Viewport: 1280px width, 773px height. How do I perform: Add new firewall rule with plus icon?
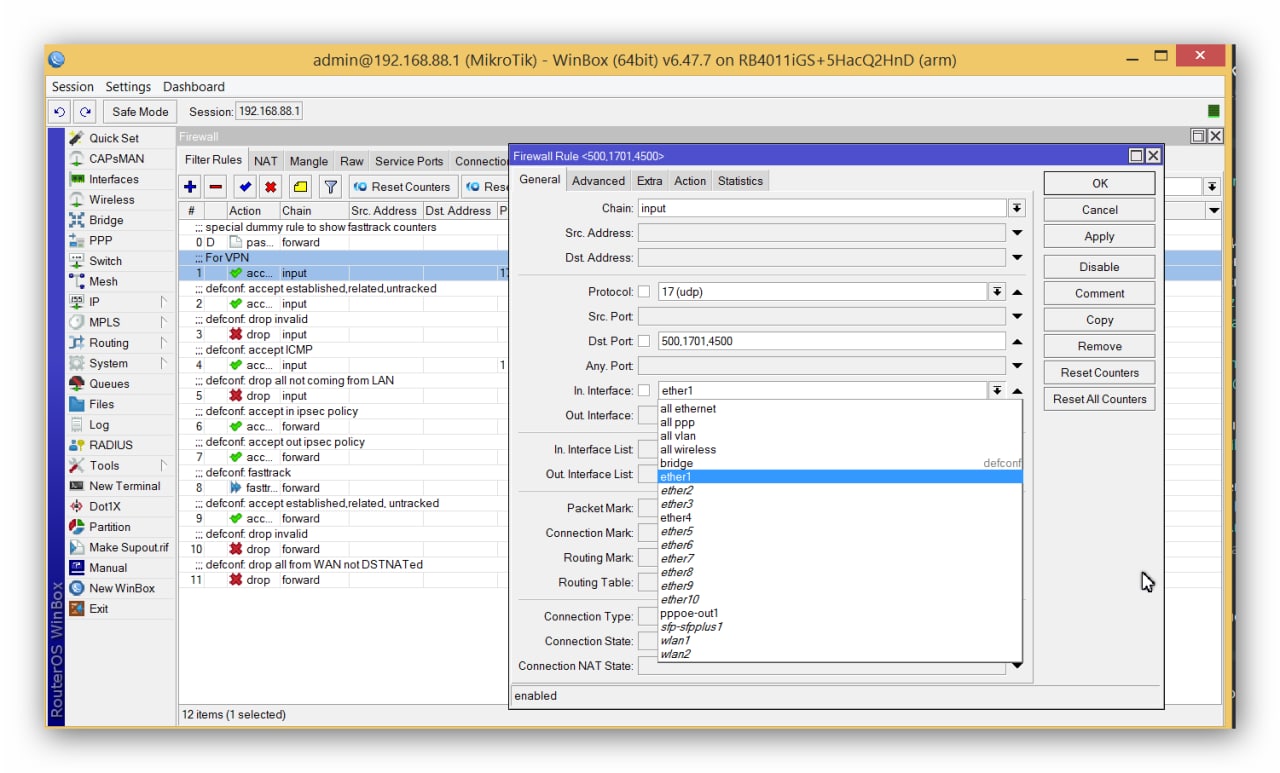(x=191, y=187)
